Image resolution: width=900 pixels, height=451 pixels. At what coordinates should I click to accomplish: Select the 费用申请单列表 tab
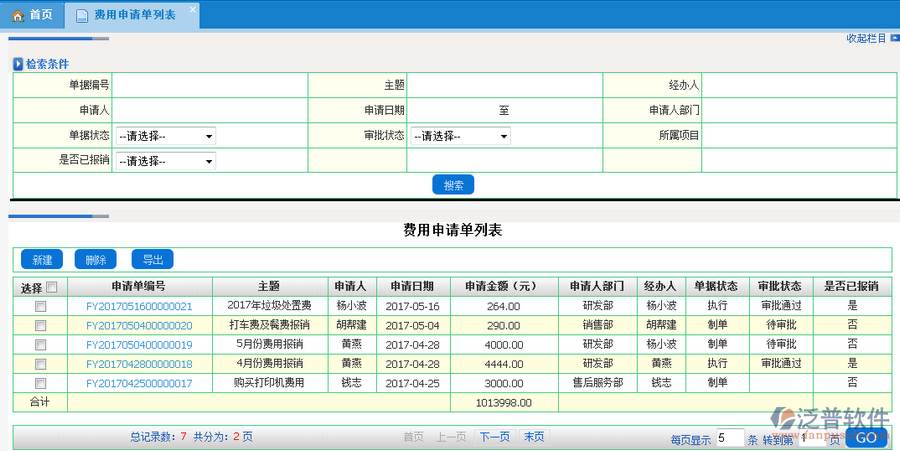click(133, 15)
